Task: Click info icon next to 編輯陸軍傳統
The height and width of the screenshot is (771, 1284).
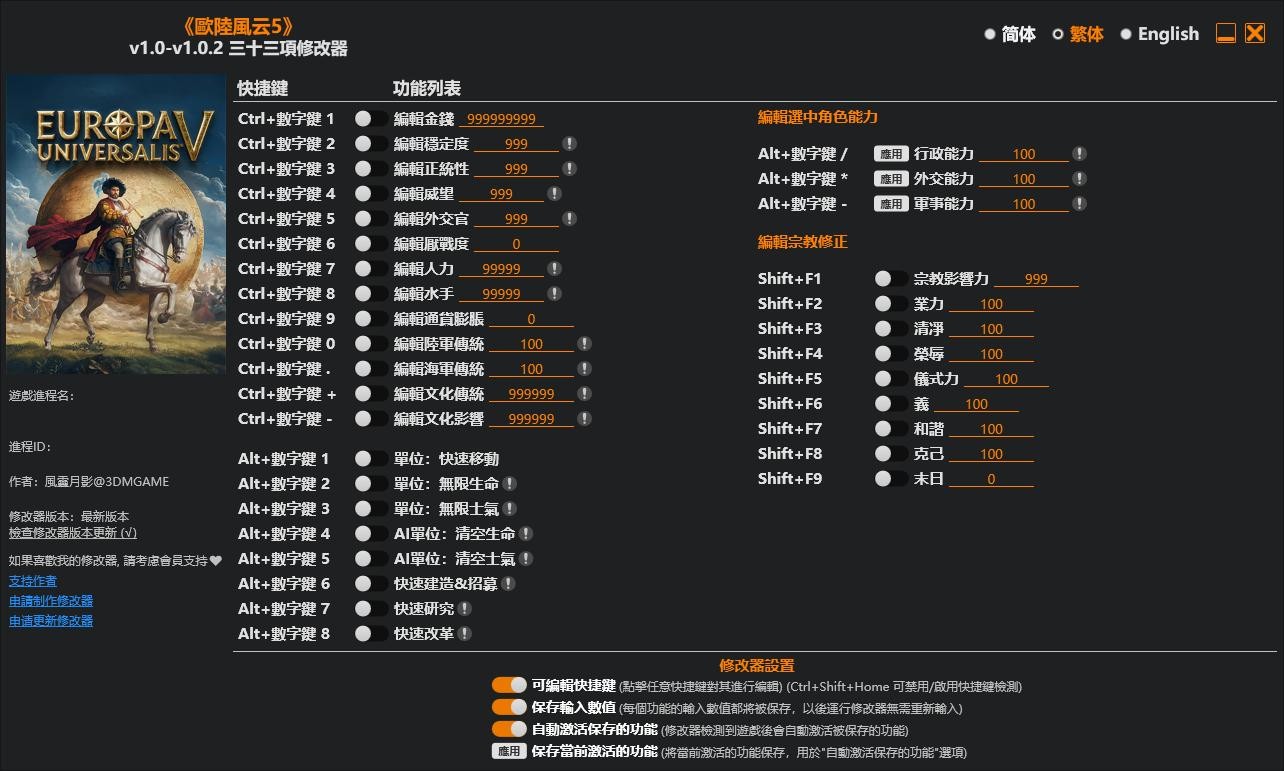Action: click(584, 344)
